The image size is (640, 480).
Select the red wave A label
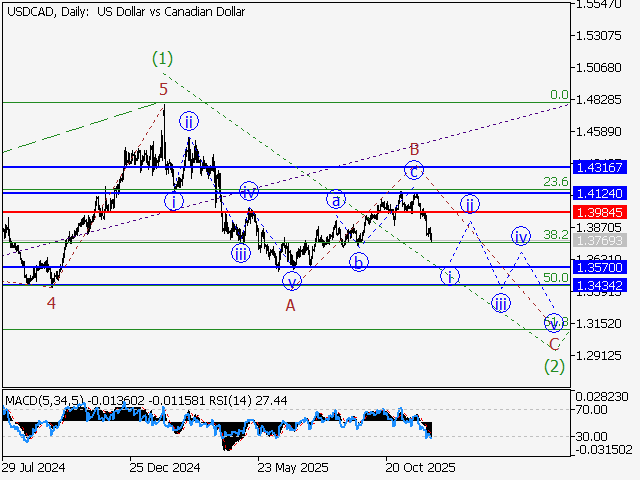point(290,305)
